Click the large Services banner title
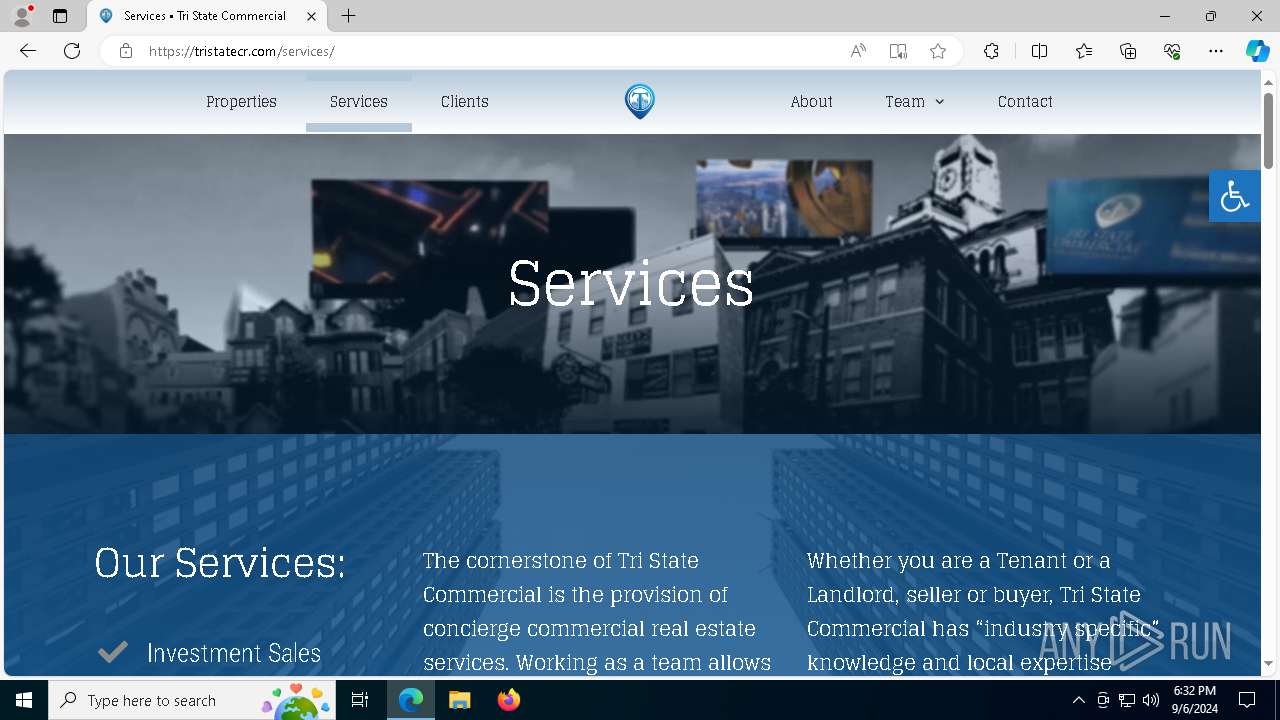The height and width of the screenshot is (720, 1280). (631, 283)
